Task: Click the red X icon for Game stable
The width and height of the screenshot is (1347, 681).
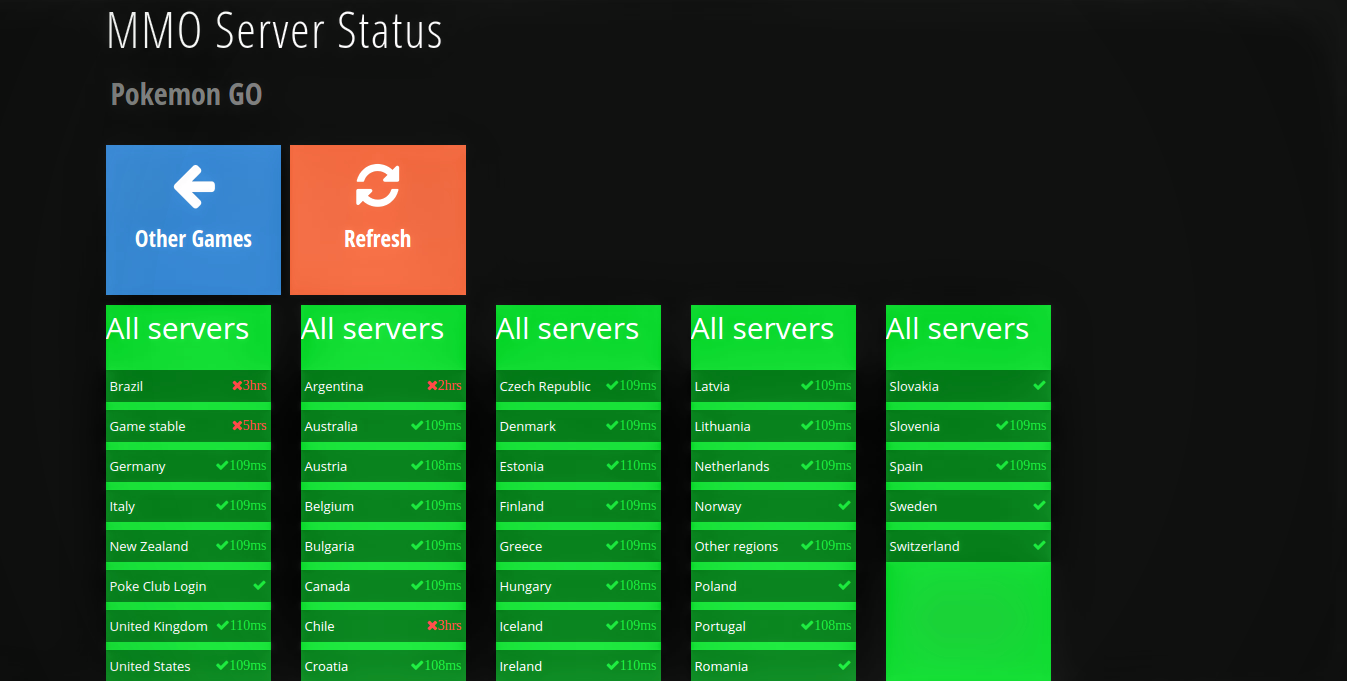Action: pyautogui.click(x=237, y=426)
